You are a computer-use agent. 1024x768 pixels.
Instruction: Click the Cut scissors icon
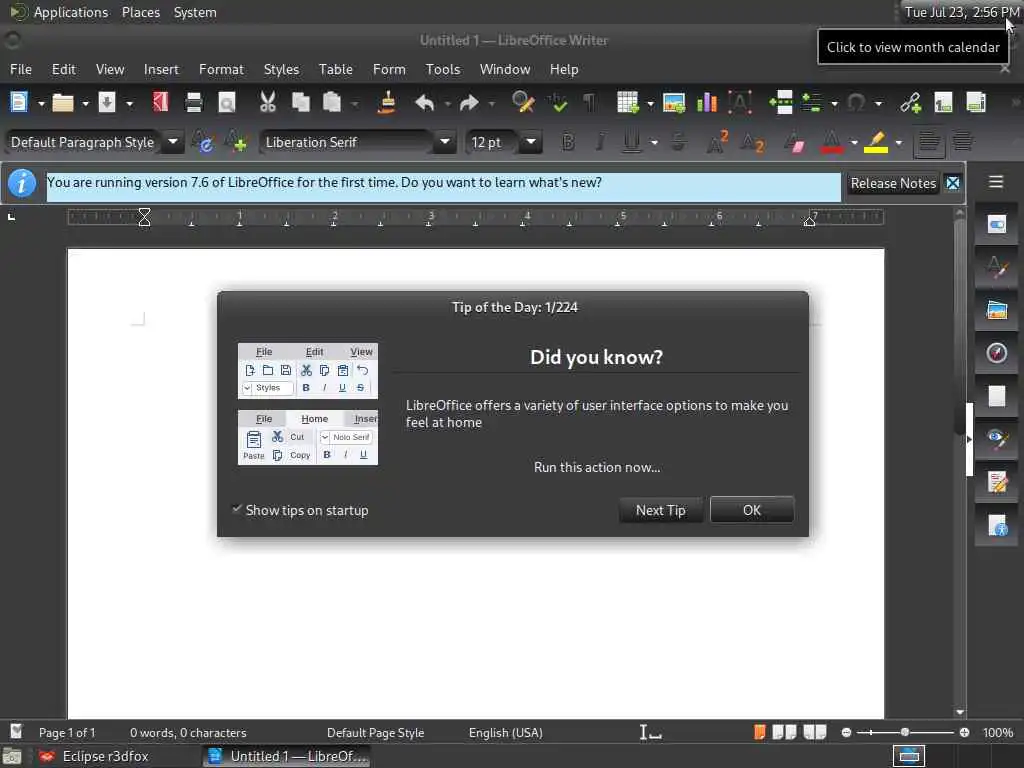tap(268, 103)
